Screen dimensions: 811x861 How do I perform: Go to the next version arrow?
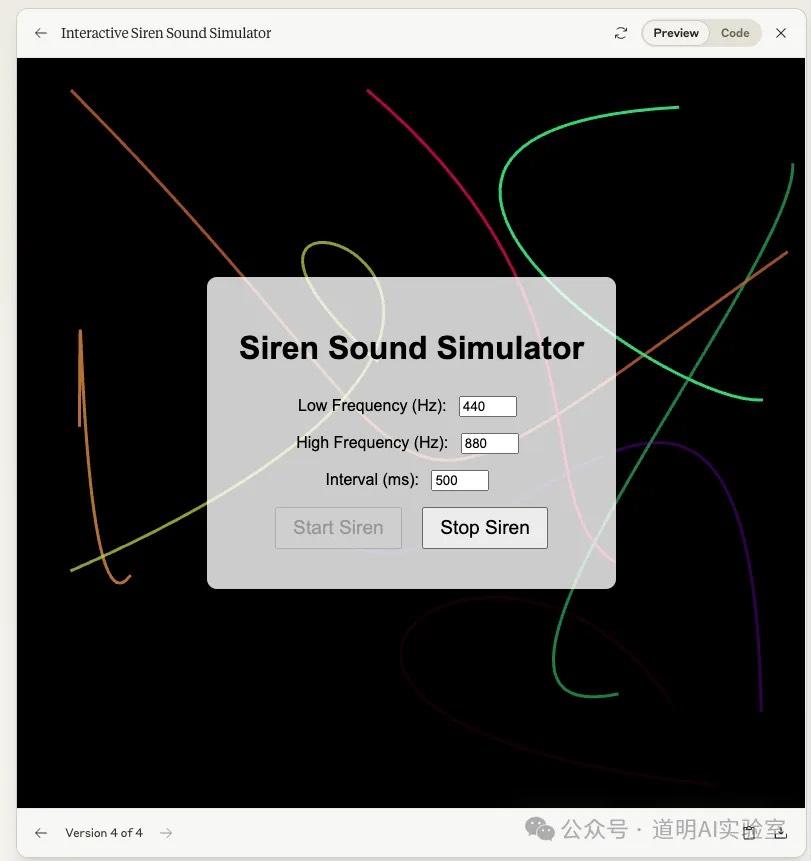[x=166, y=831]
